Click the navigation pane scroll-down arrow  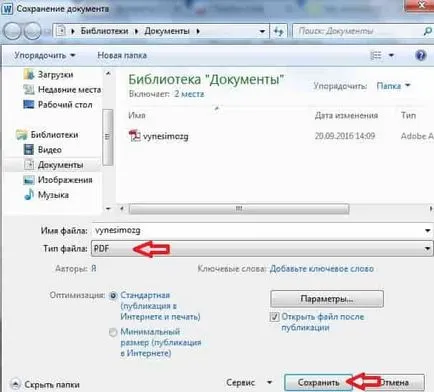coord(108,209)
